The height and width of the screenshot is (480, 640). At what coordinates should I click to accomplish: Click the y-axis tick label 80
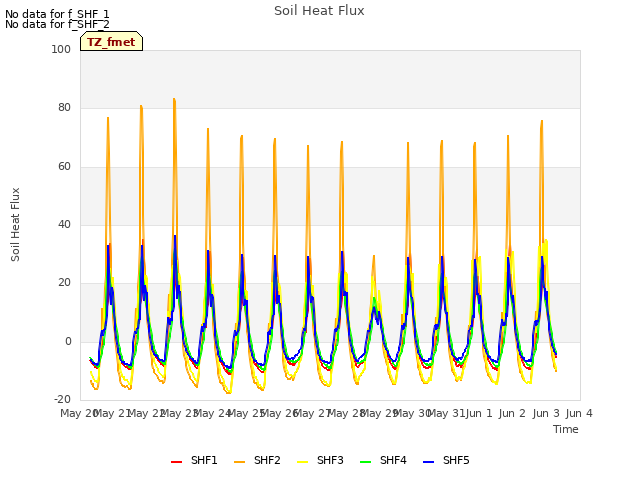tap(64, 108)
